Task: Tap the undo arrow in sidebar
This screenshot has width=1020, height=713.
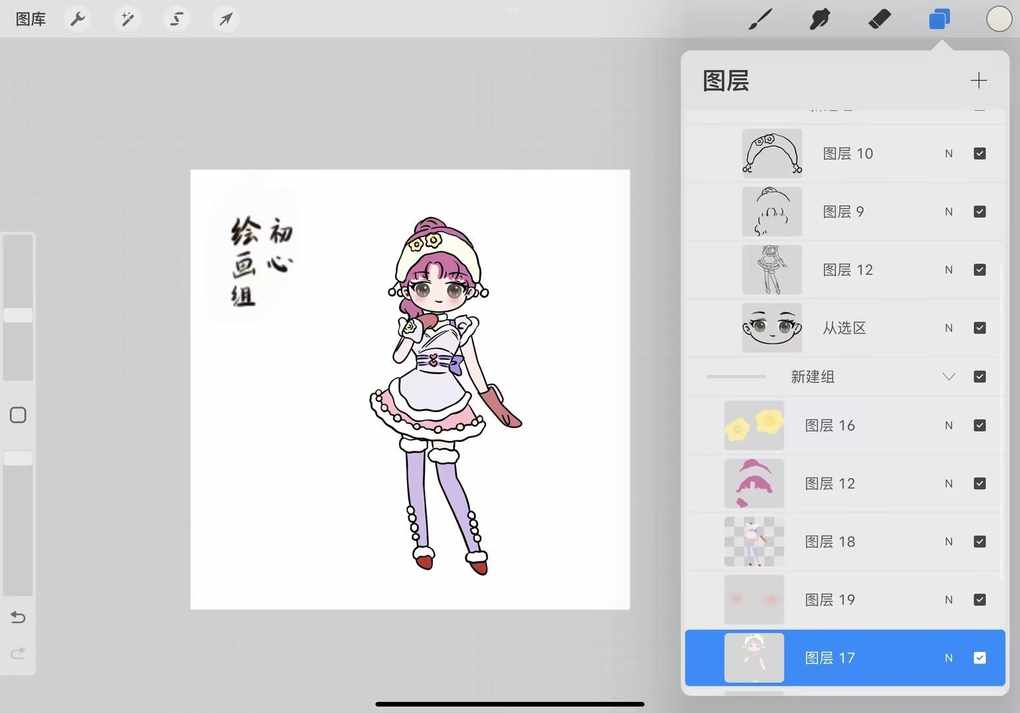Action: [18, 617]
